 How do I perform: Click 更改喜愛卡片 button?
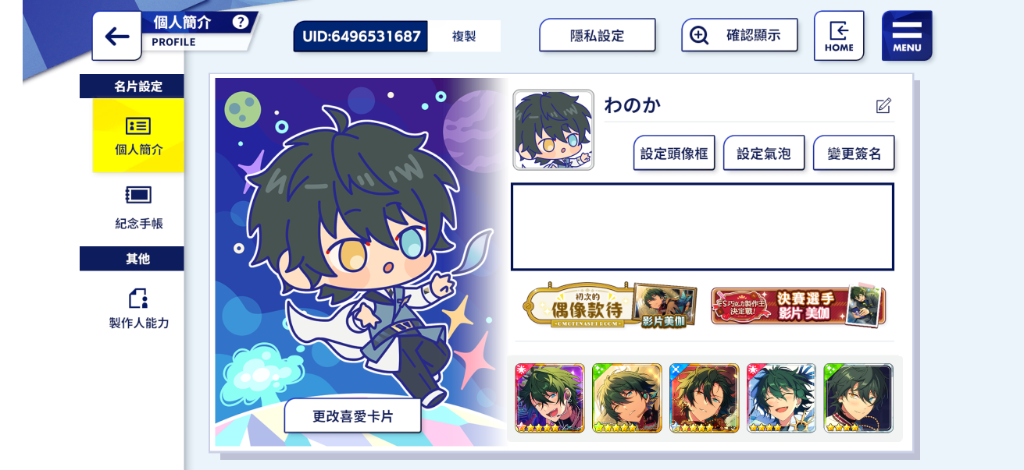click(x=353, y=416)
